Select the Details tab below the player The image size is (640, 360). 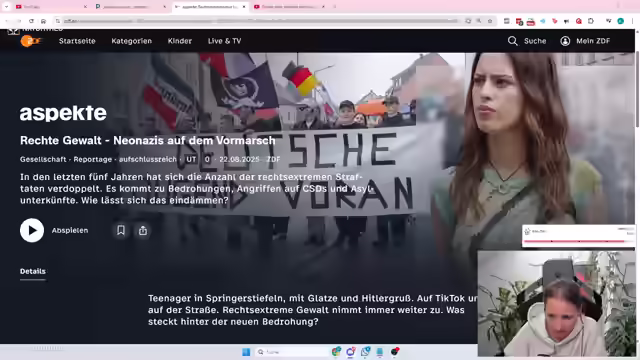click(33, 271)
